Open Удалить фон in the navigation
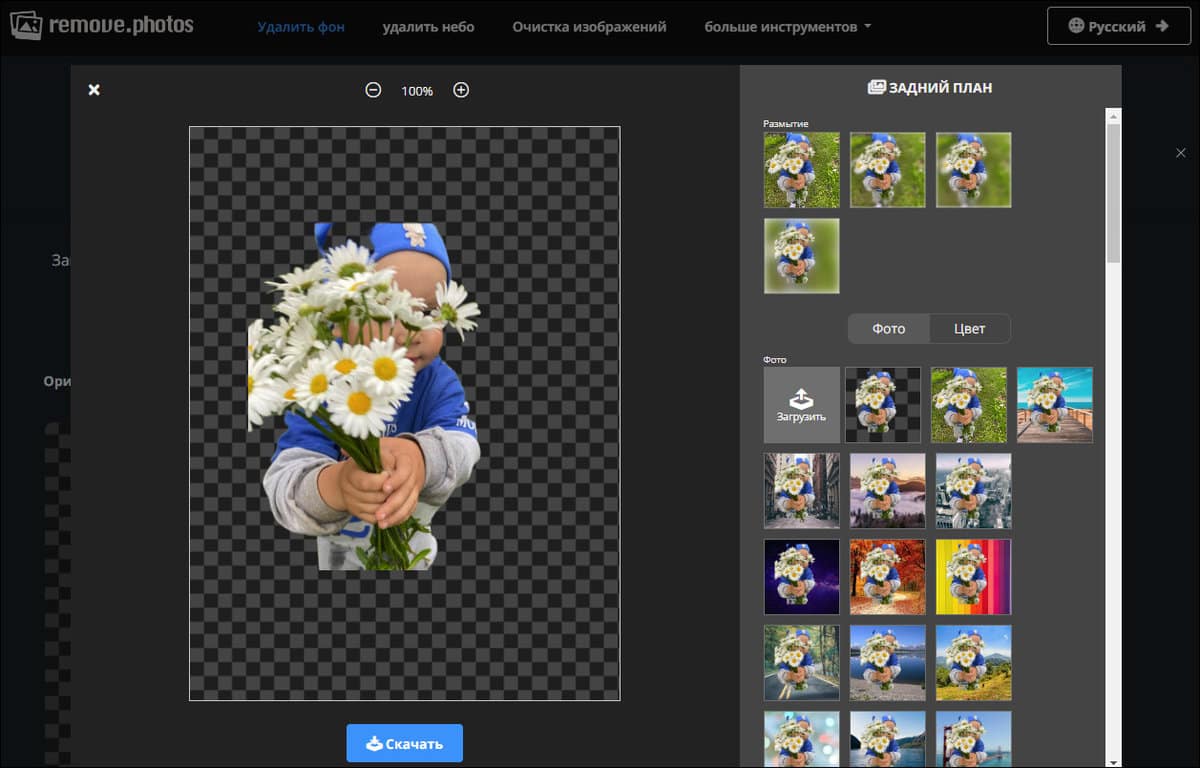 point(301,27)
